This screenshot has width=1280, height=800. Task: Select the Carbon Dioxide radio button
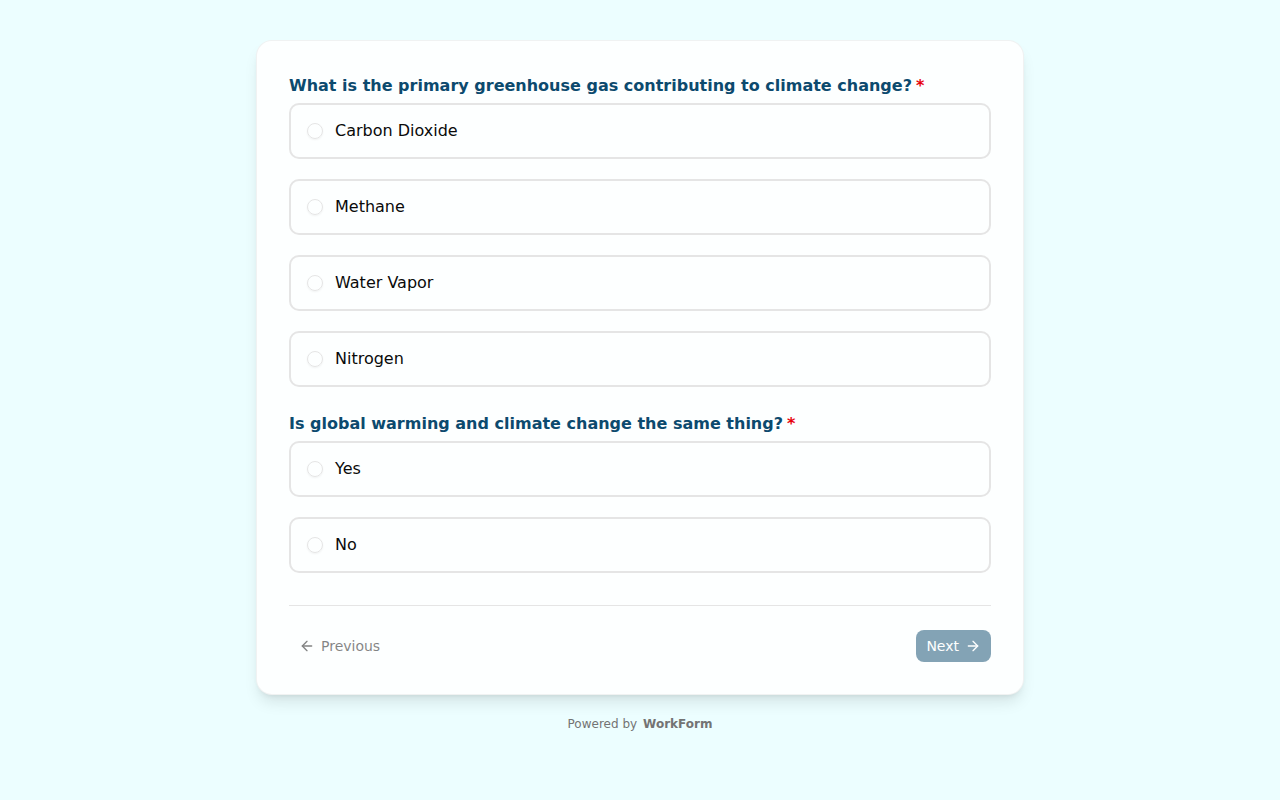(x=315, y=131)
